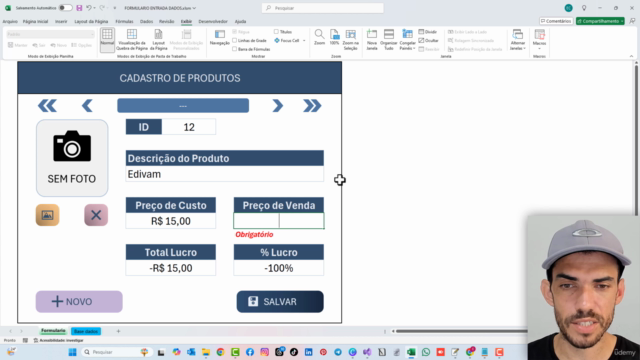640x360 pixels.
Task: Go to next record right arrow
Action: coord(278,106)
